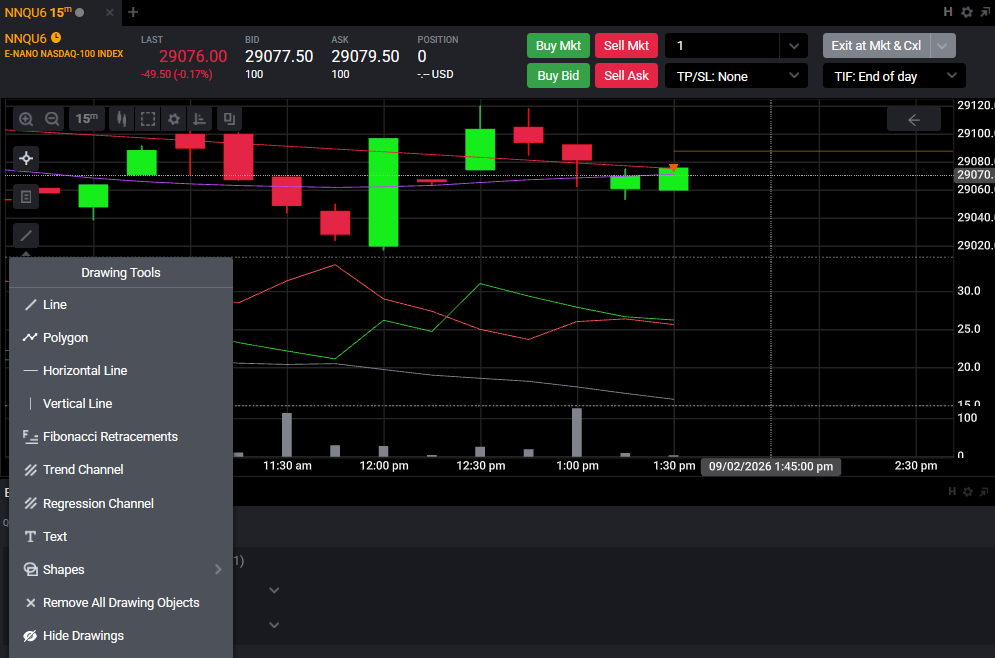Select Fibonacci Retracements tool

121,437
